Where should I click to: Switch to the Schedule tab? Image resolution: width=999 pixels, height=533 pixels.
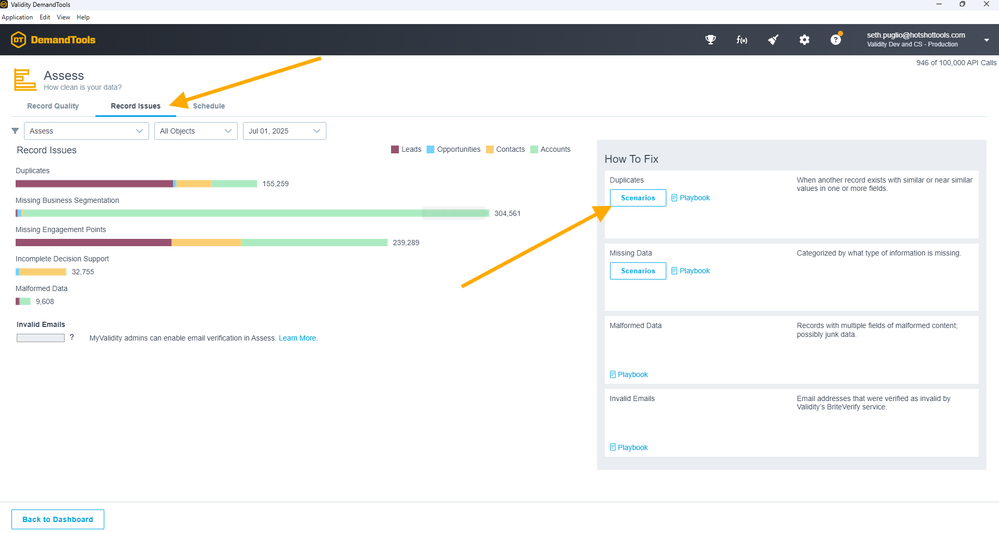(209, 106)
